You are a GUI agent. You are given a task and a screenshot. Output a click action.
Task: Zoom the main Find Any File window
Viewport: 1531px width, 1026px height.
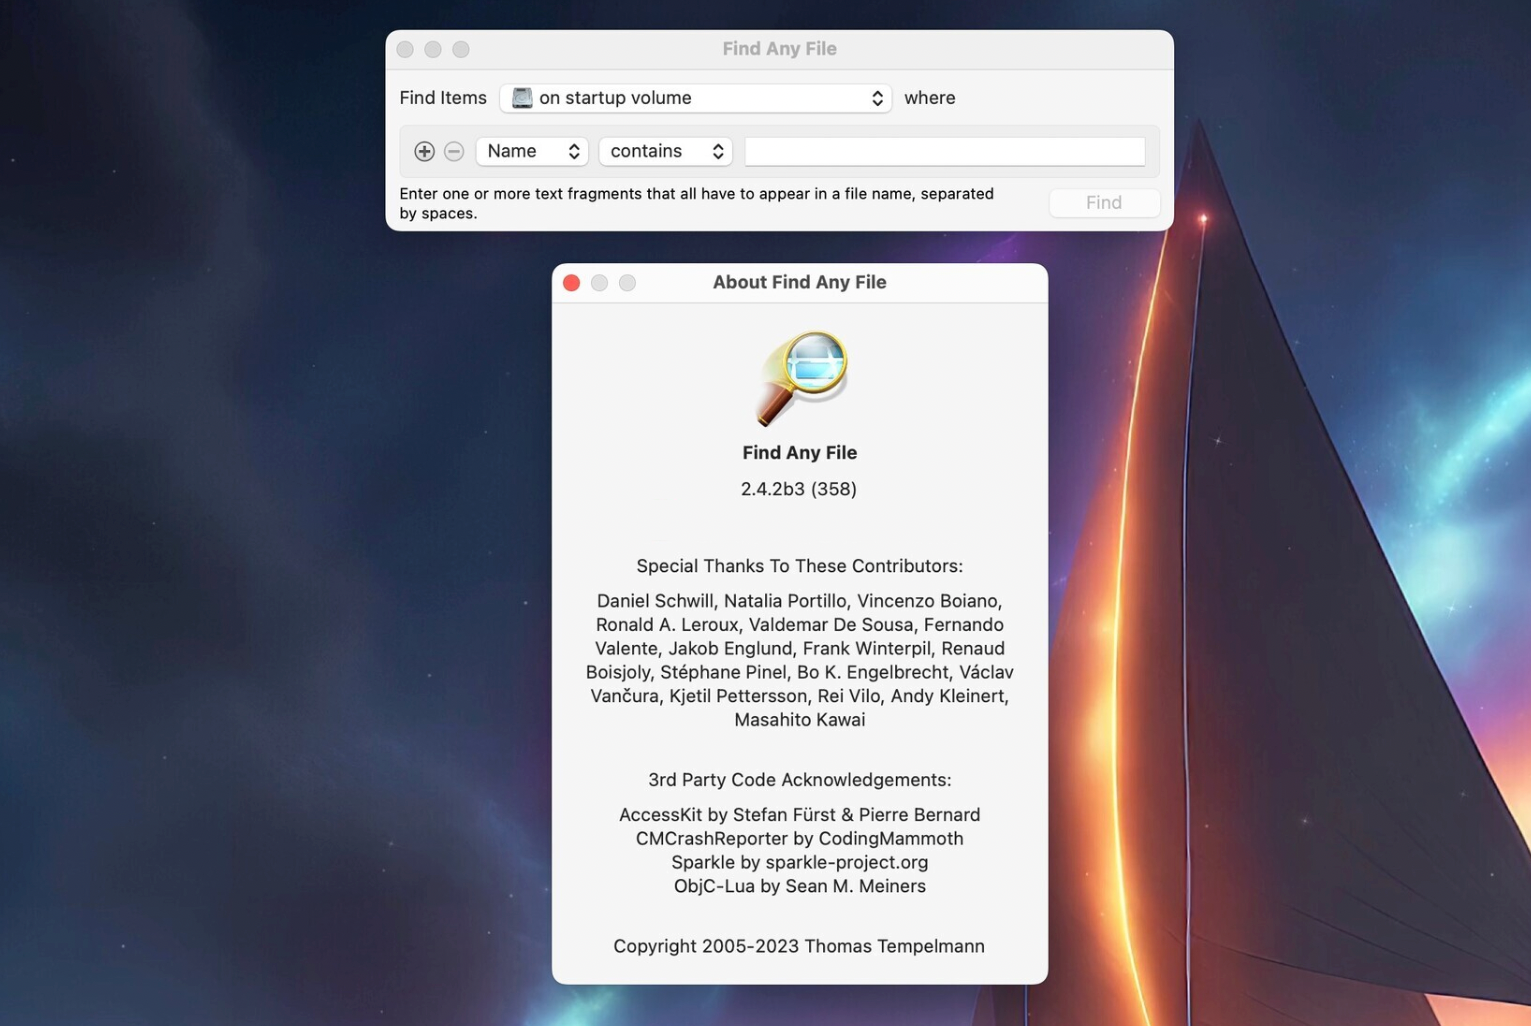coord(461,49)
